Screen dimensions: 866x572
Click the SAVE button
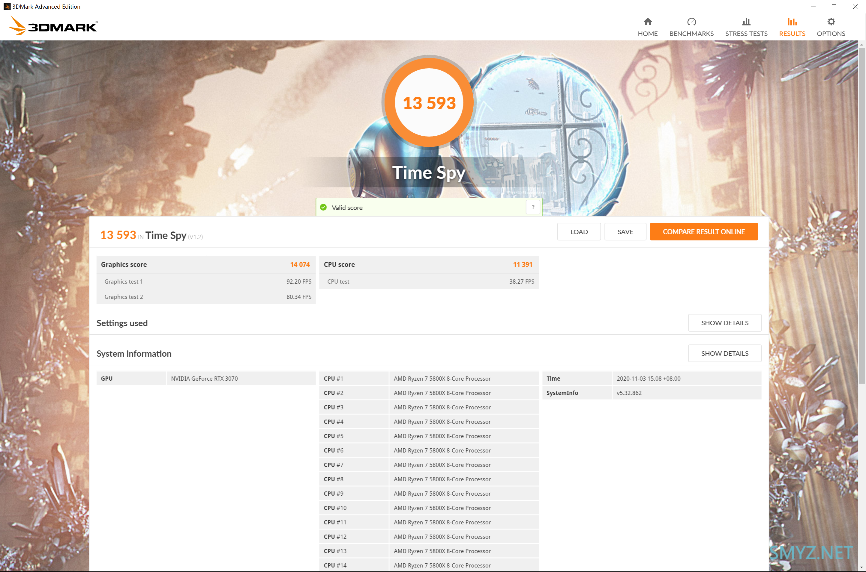point(625,232)
